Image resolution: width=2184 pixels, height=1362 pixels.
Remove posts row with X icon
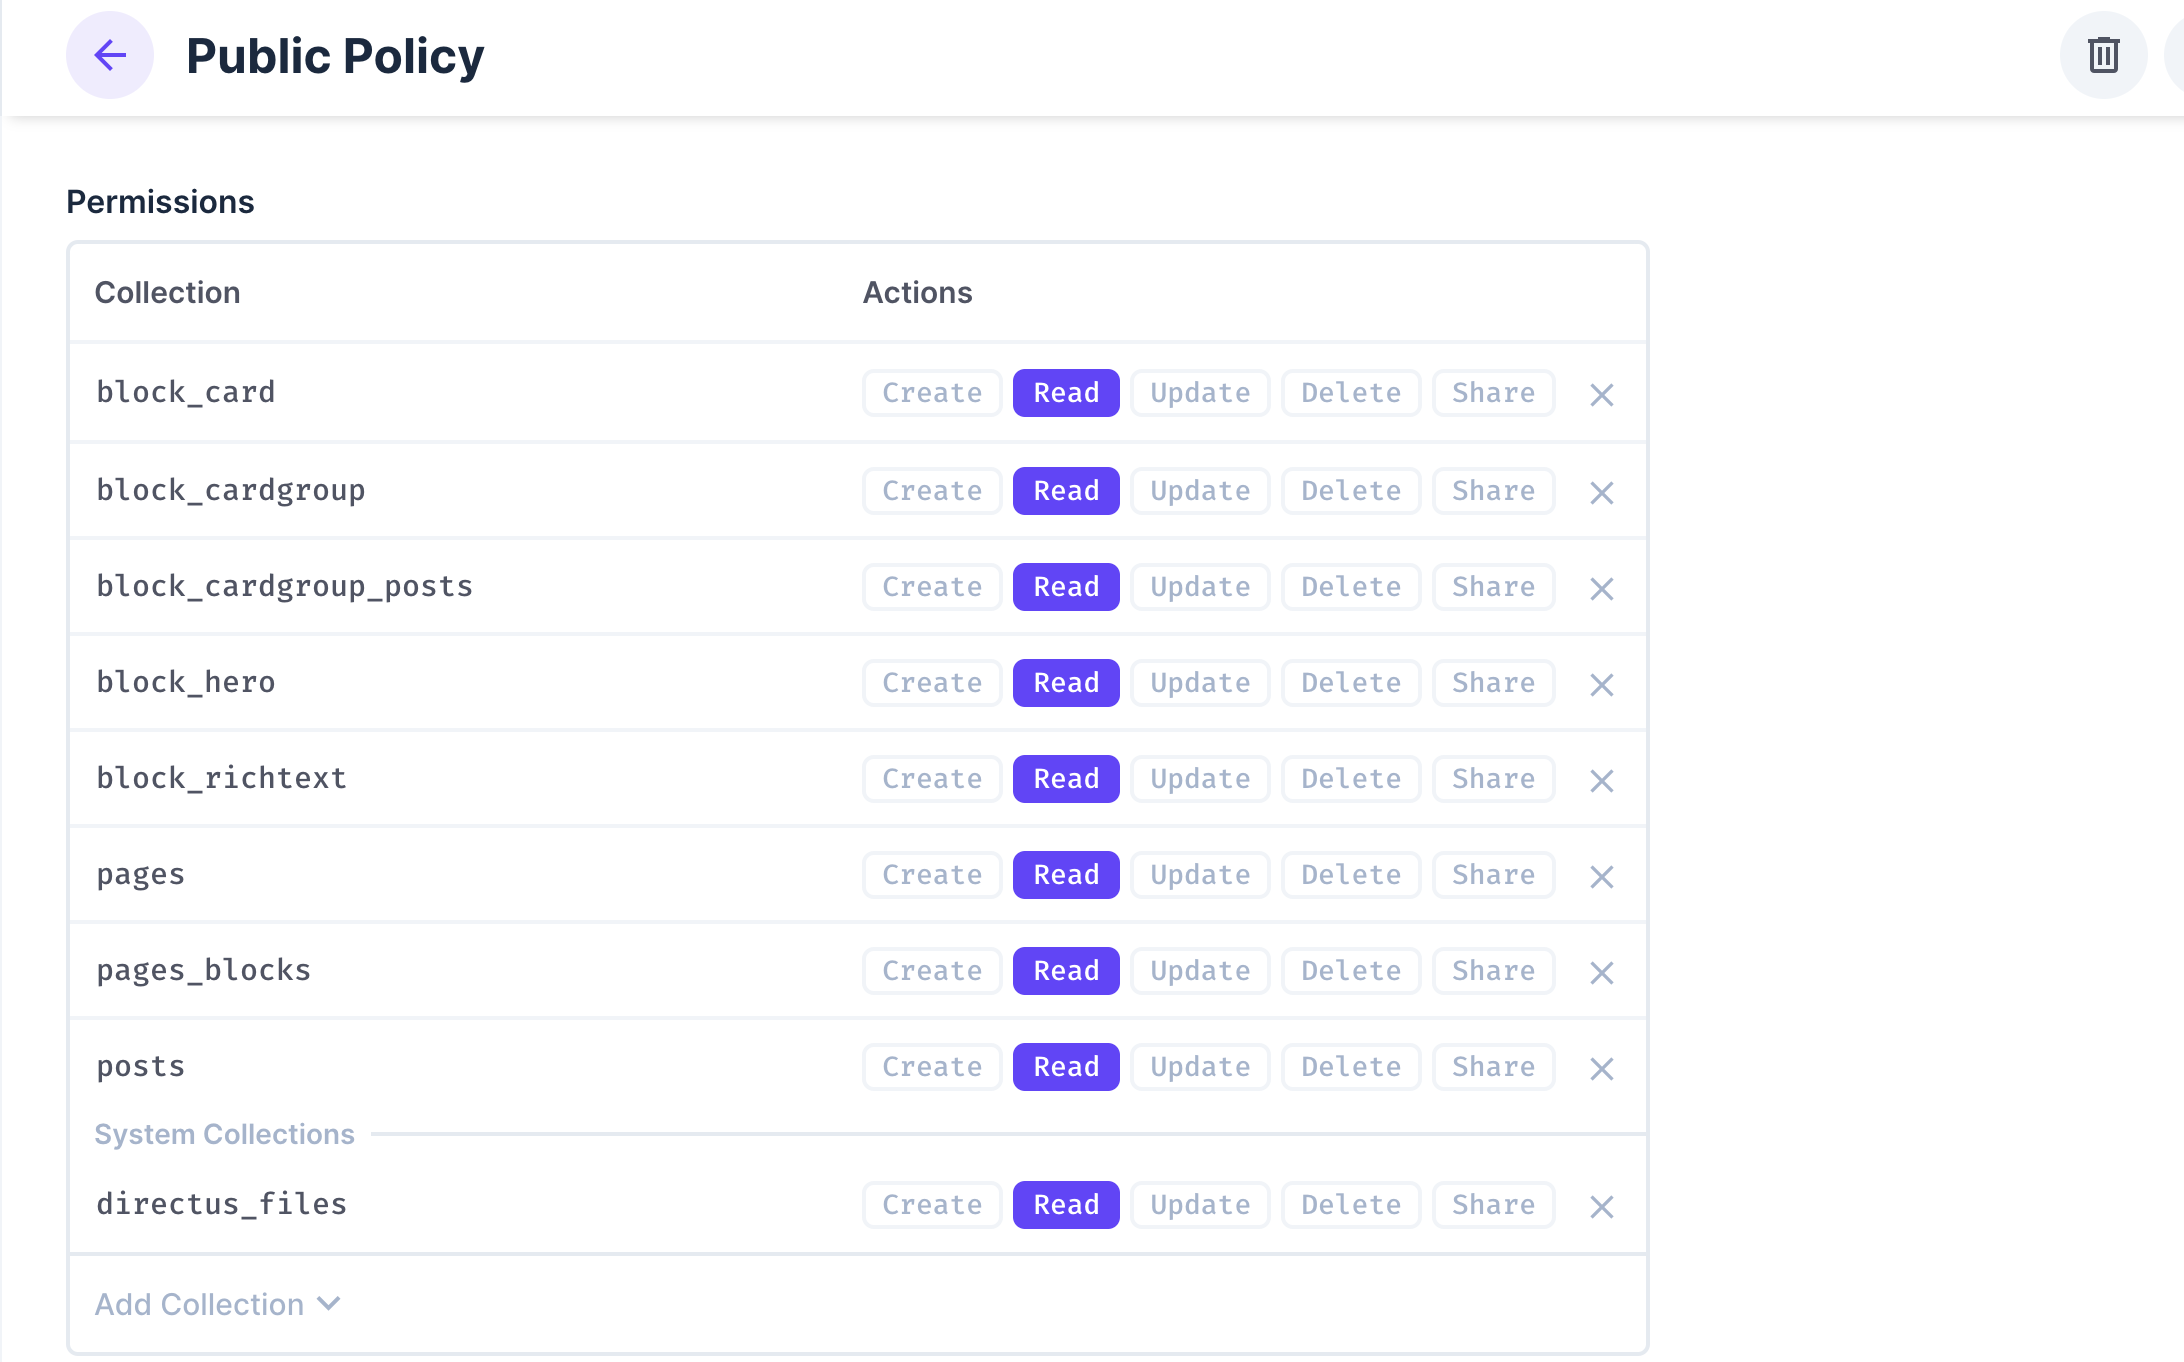pyautogui.click(x=1601, y=1068)
